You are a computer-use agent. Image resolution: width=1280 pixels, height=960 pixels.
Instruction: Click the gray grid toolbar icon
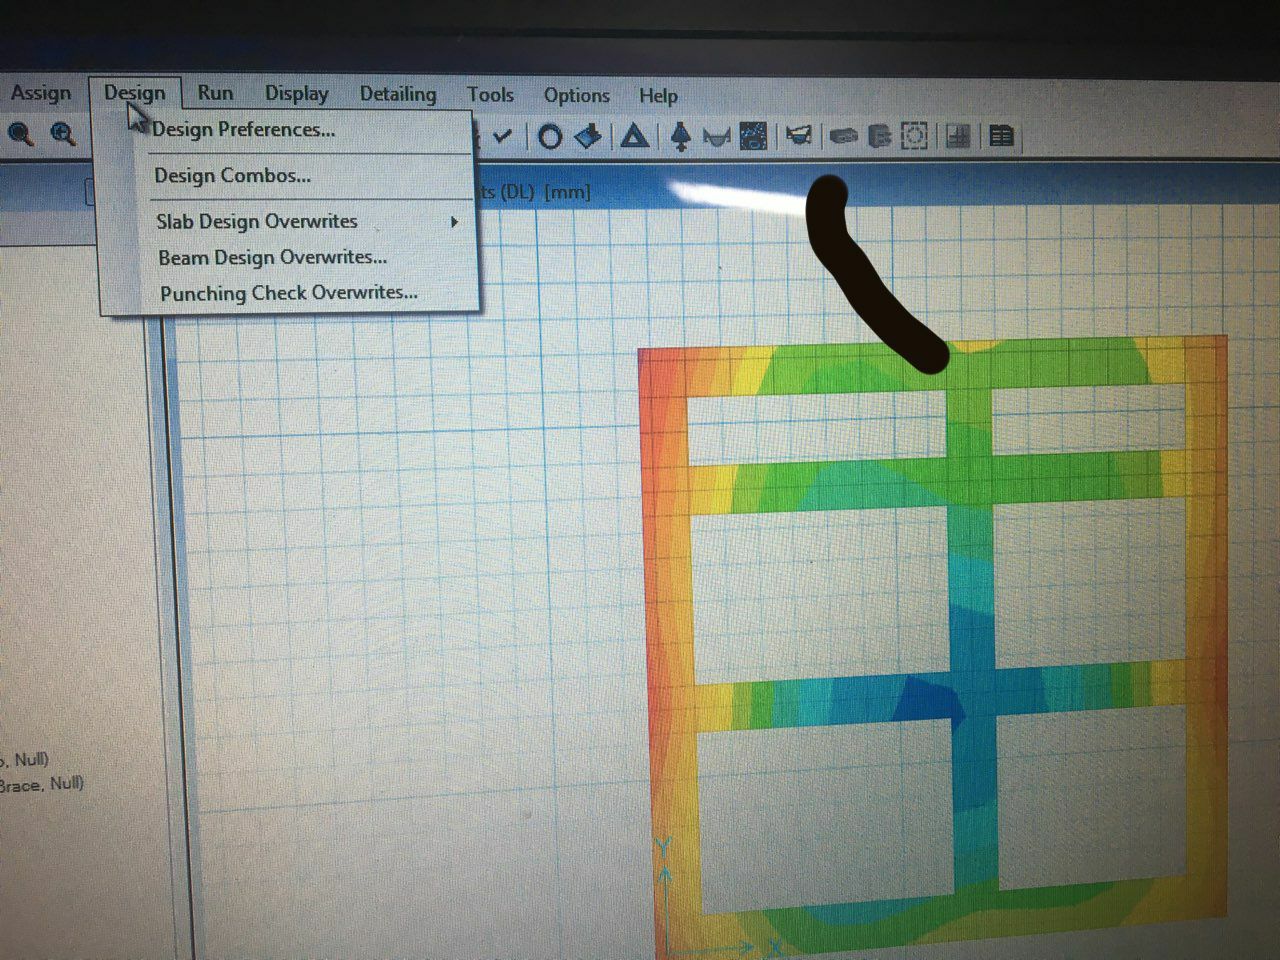(958, 135)
